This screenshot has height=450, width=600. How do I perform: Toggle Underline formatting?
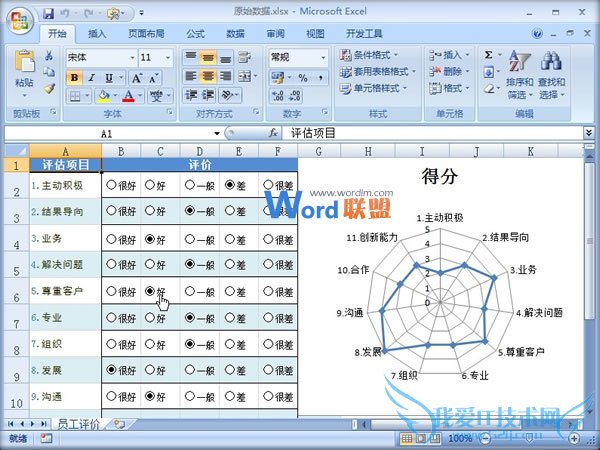[109, 78]
